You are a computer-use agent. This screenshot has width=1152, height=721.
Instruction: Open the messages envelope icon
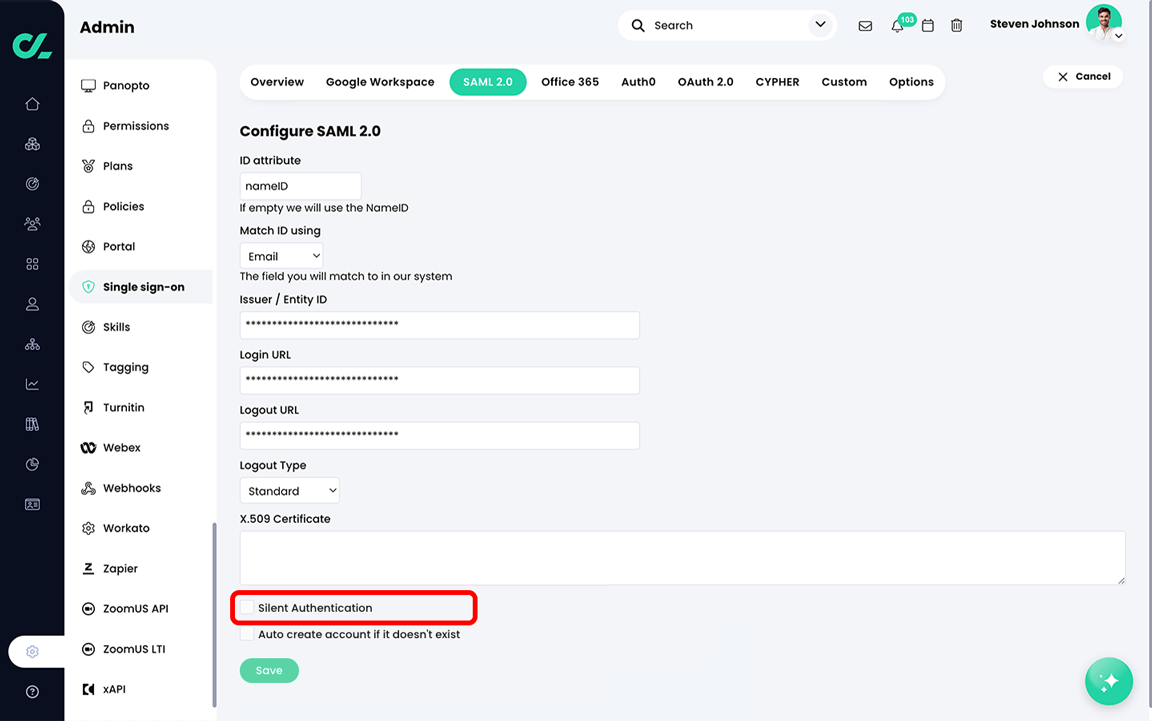pyautogui.click(x=865, y=25)
